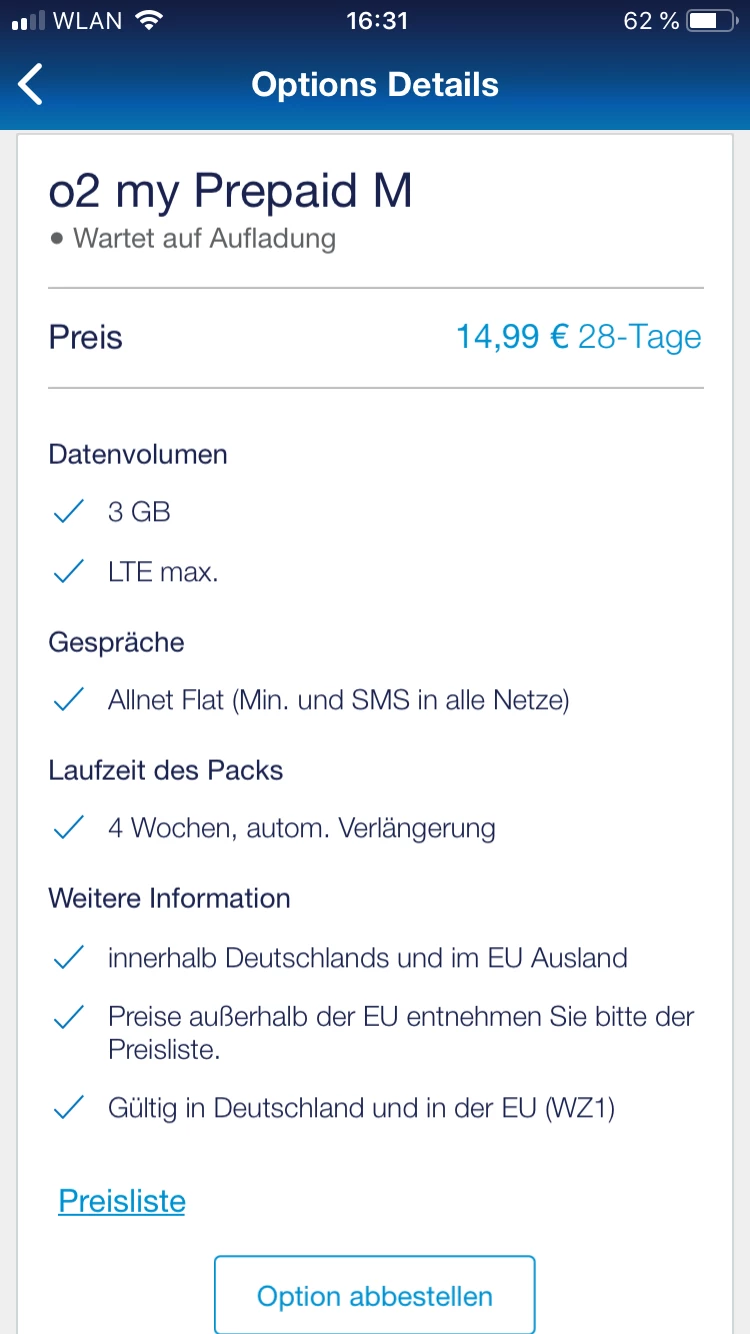Tap the 14,99 € 28-Tage price
Screen dimensions: 750x1334
pyautogui.click(x=578, y=337)
